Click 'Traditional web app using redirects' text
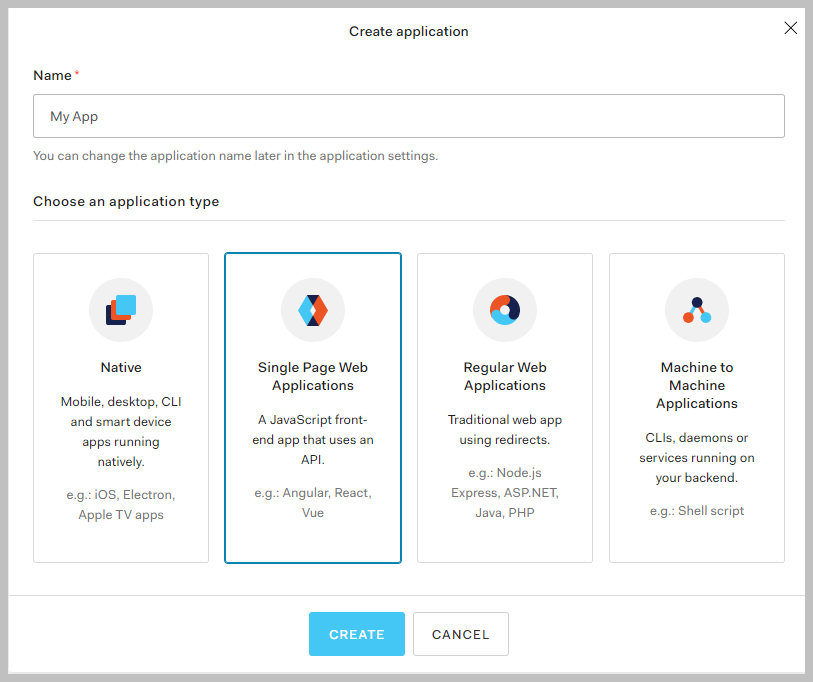Screen dimensions: 813x682 (x=505, y=430)
